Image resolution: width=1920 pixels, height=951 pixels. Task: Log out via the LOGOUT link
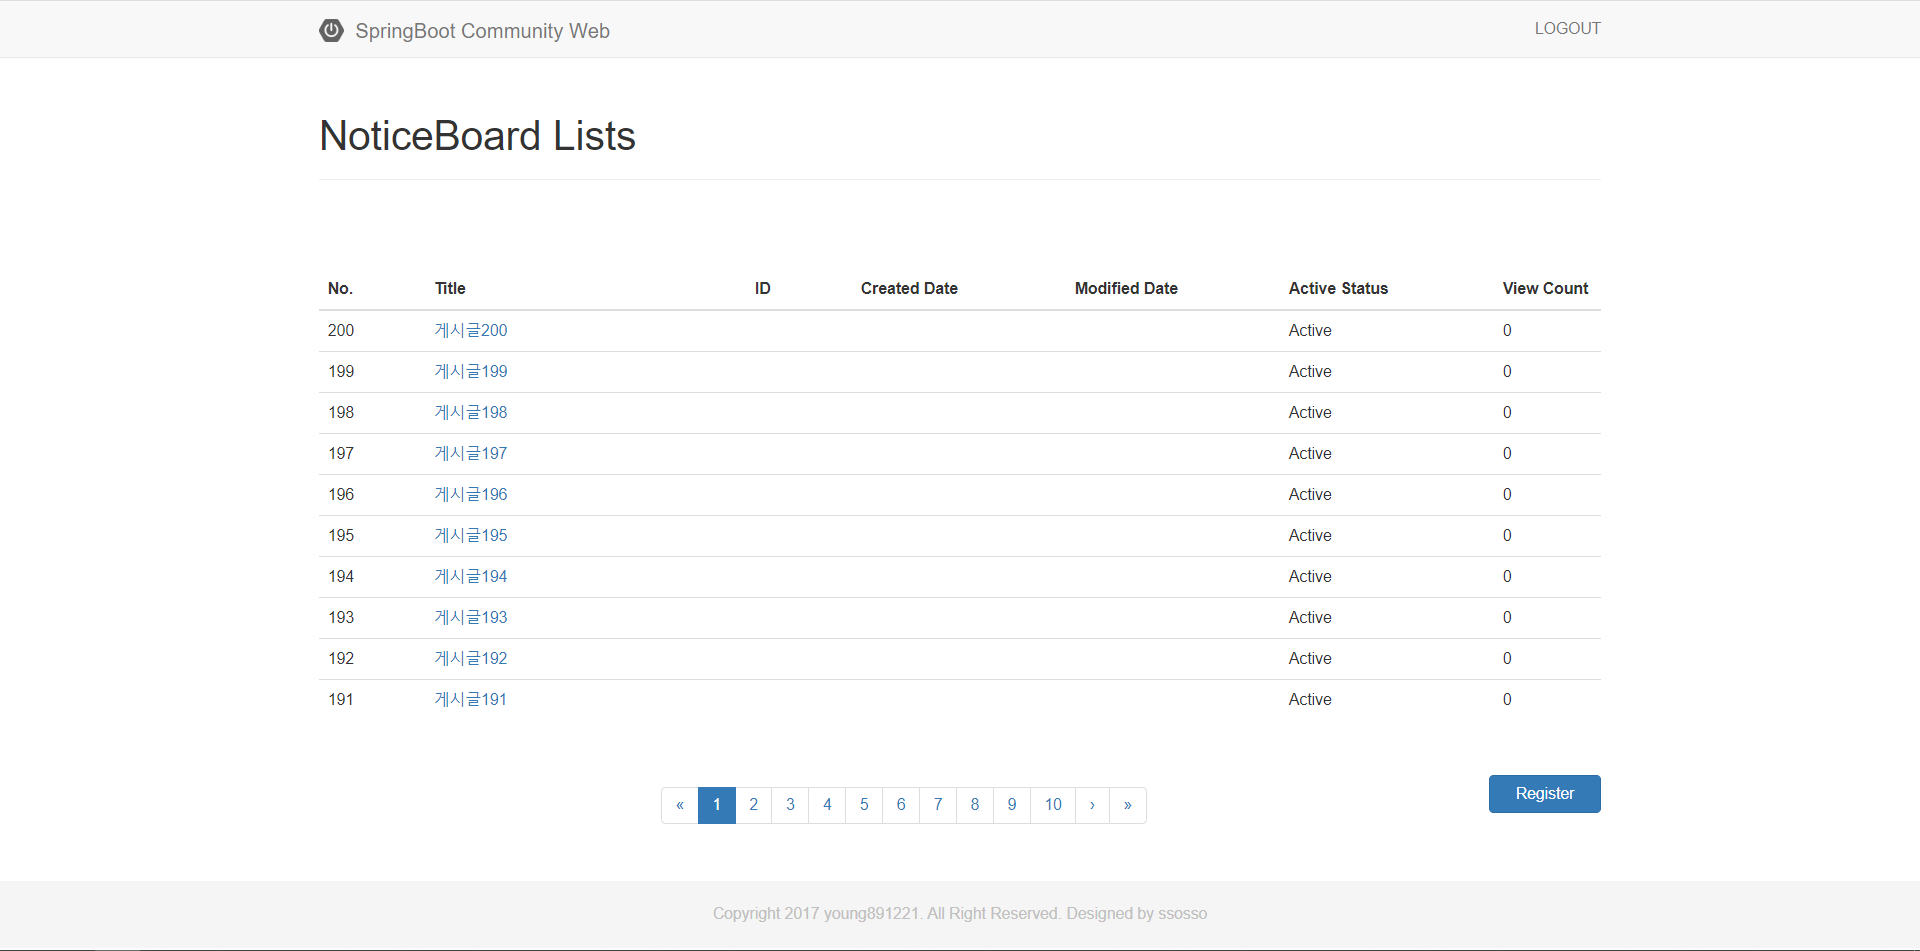click(1567, 29)
